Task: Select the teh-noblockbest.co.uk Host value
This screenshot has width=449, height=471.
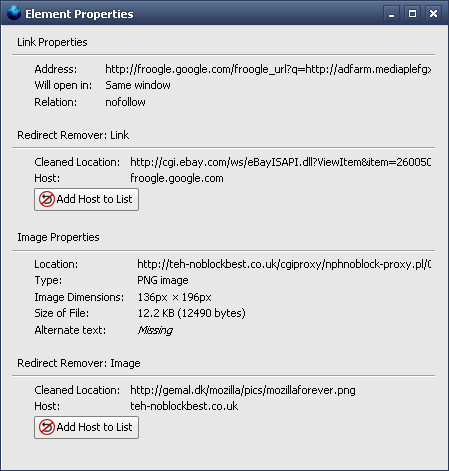Action: click(x=184, y=406)
